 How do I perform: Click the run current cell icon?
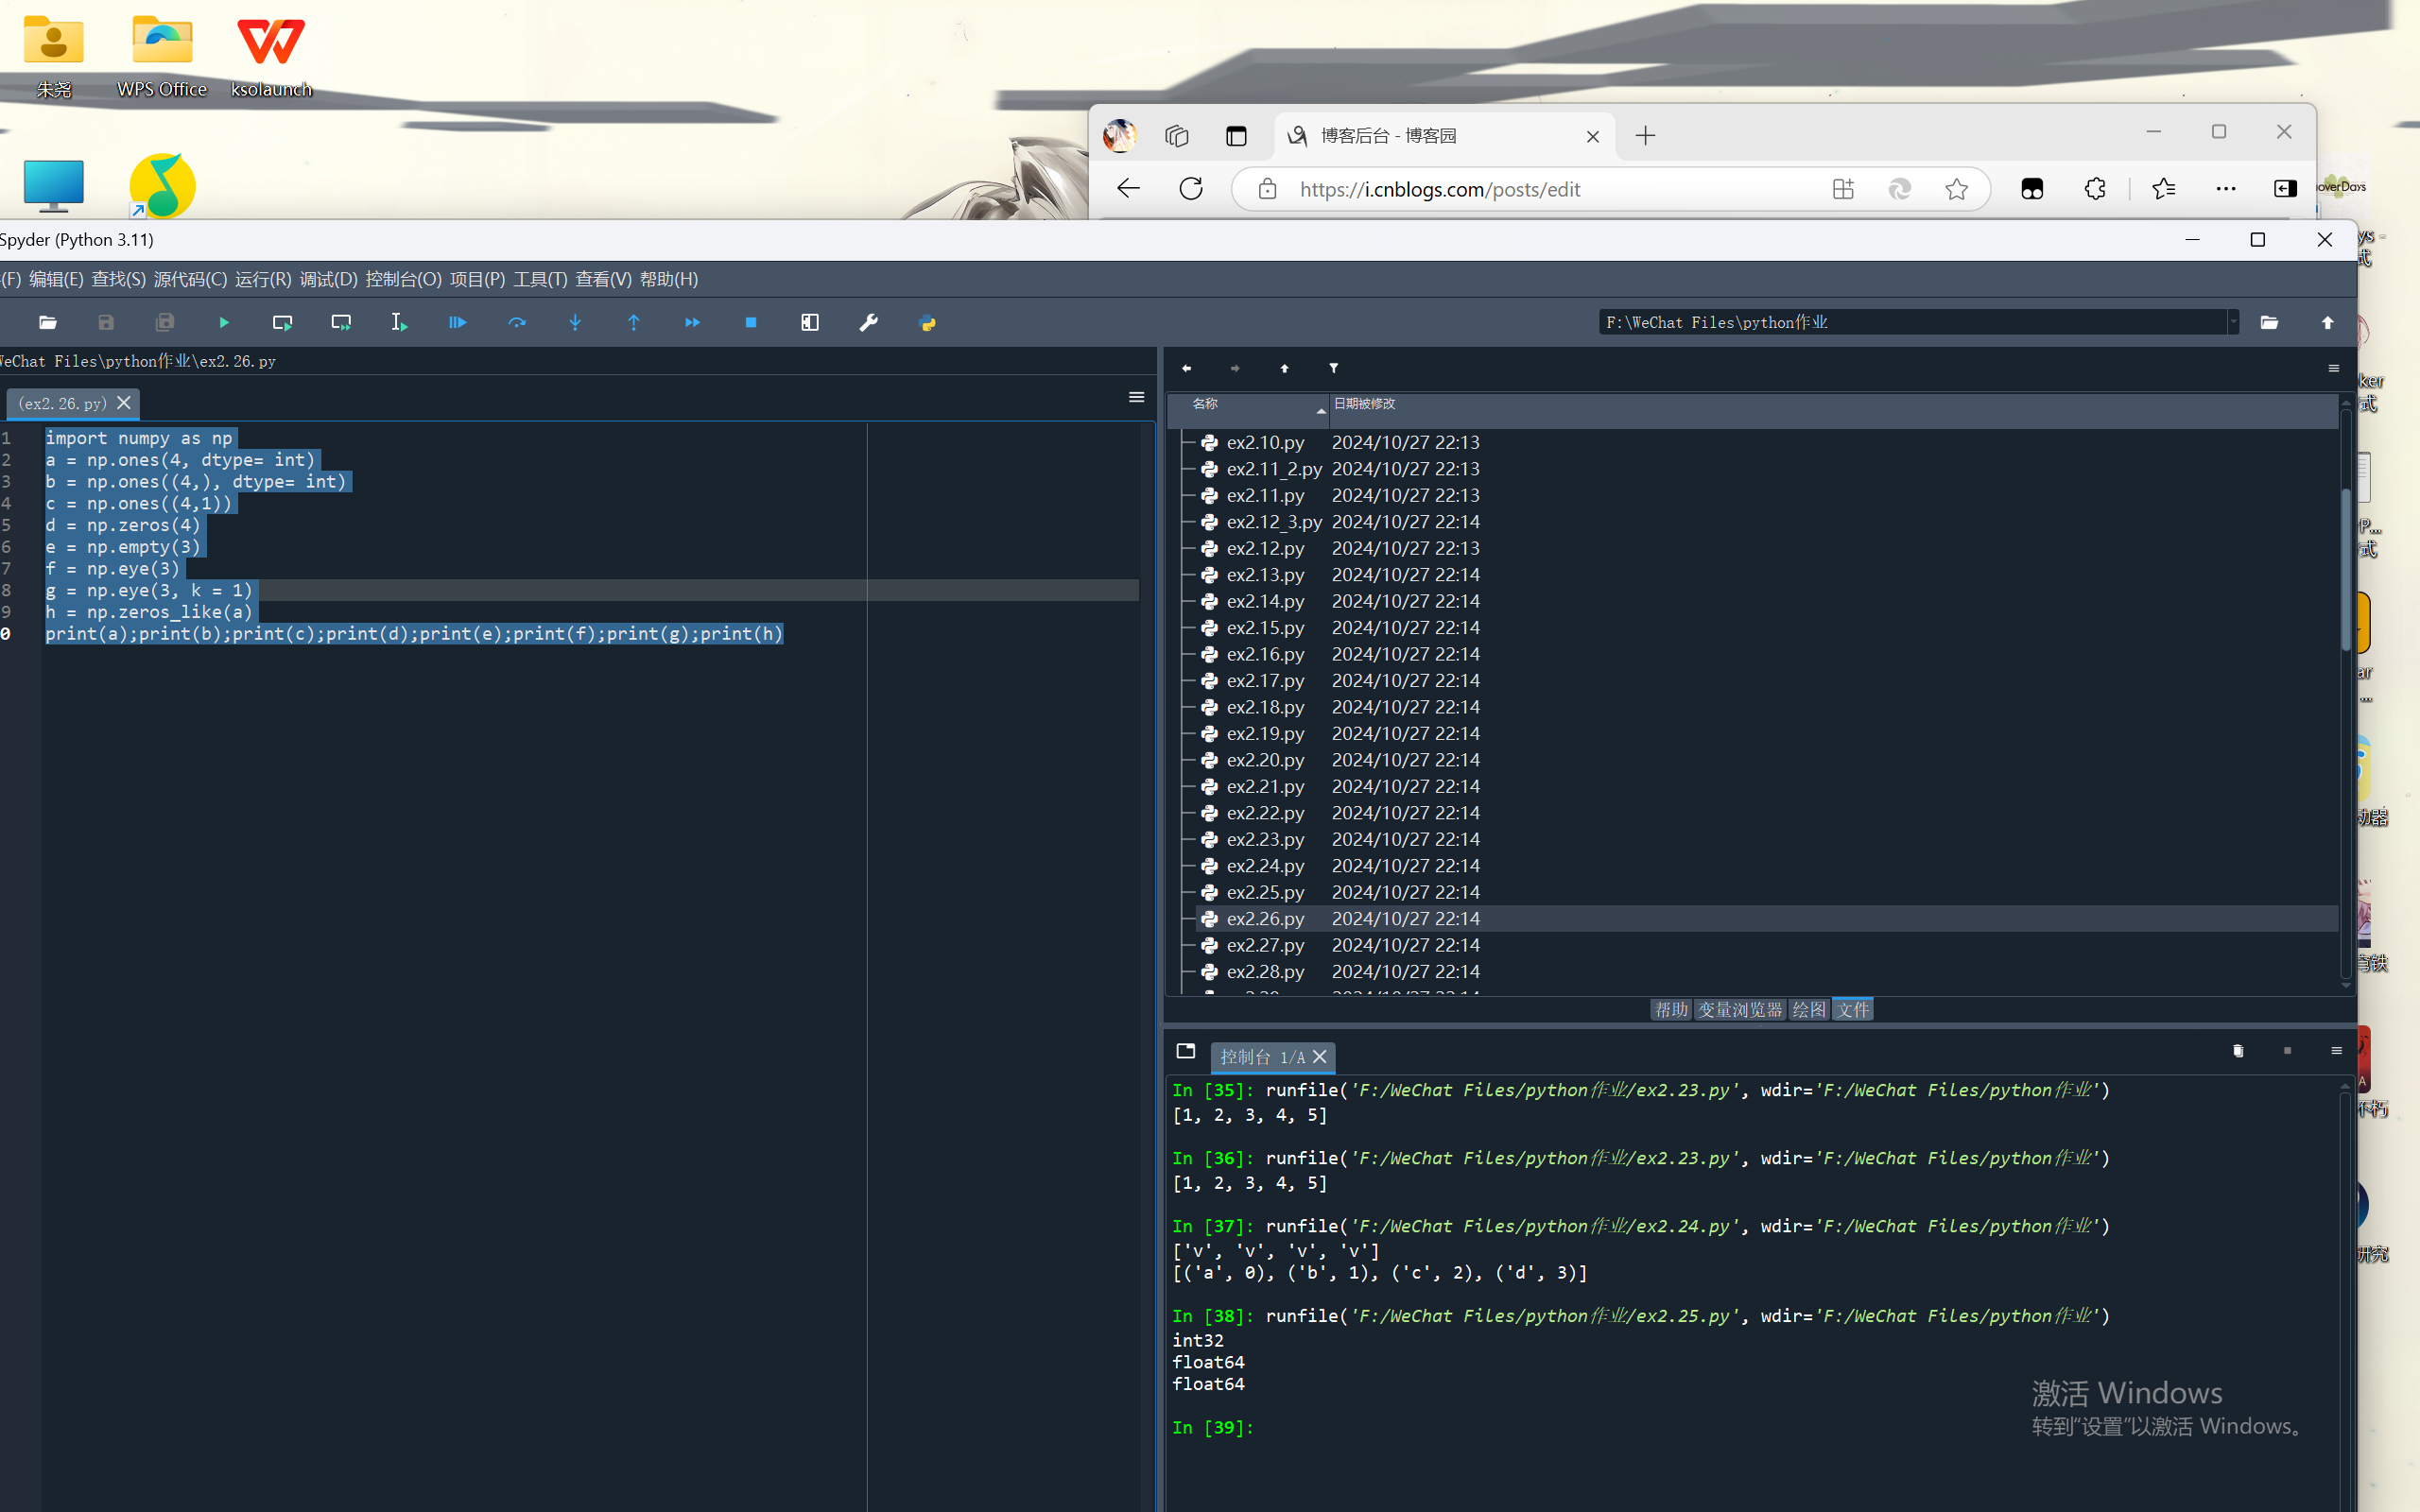point(282,322)
